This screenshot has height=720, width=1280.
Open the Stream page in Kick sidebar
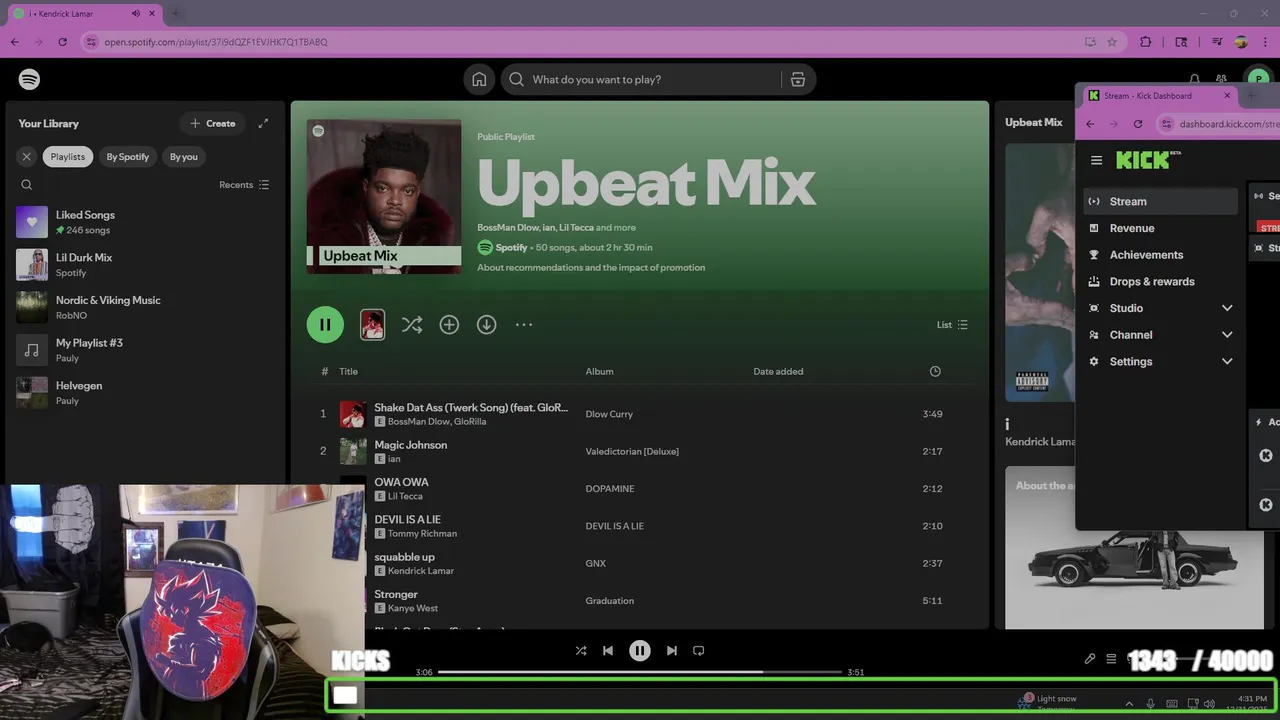tap(1160, 201)
